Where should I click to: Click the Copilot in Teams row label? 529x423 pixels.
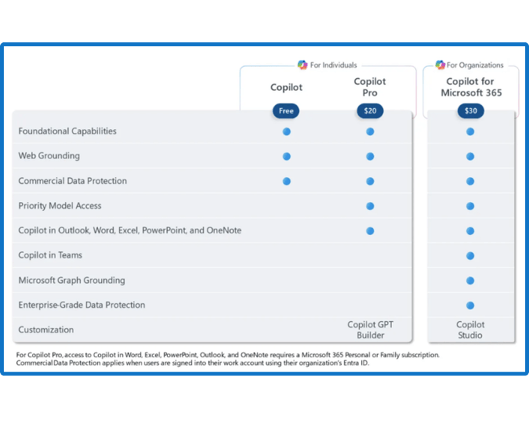pyautogui.click(x=50, y=255)
